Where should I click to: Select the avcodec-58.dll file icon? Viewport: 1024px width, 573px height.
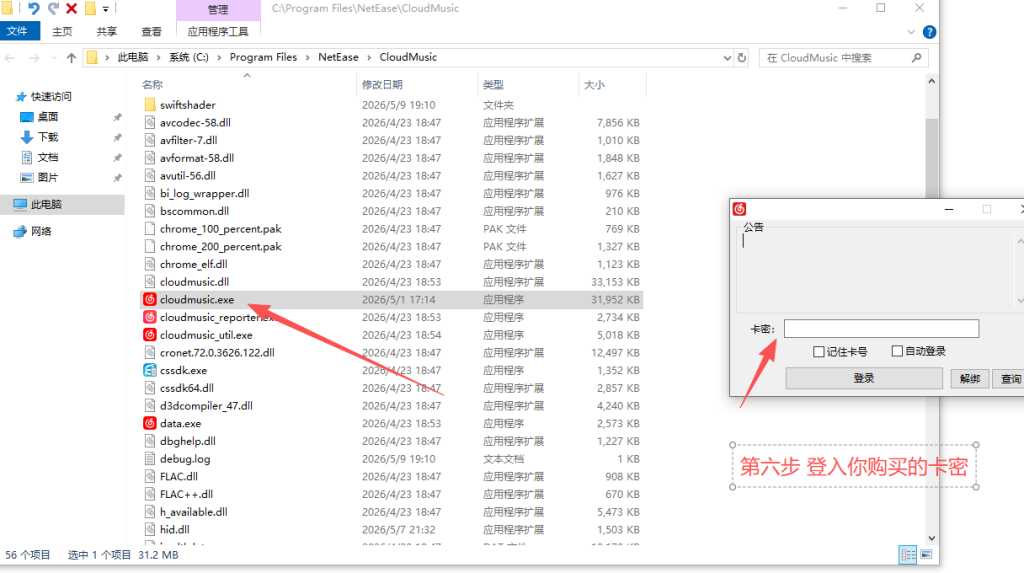[150, 122]
